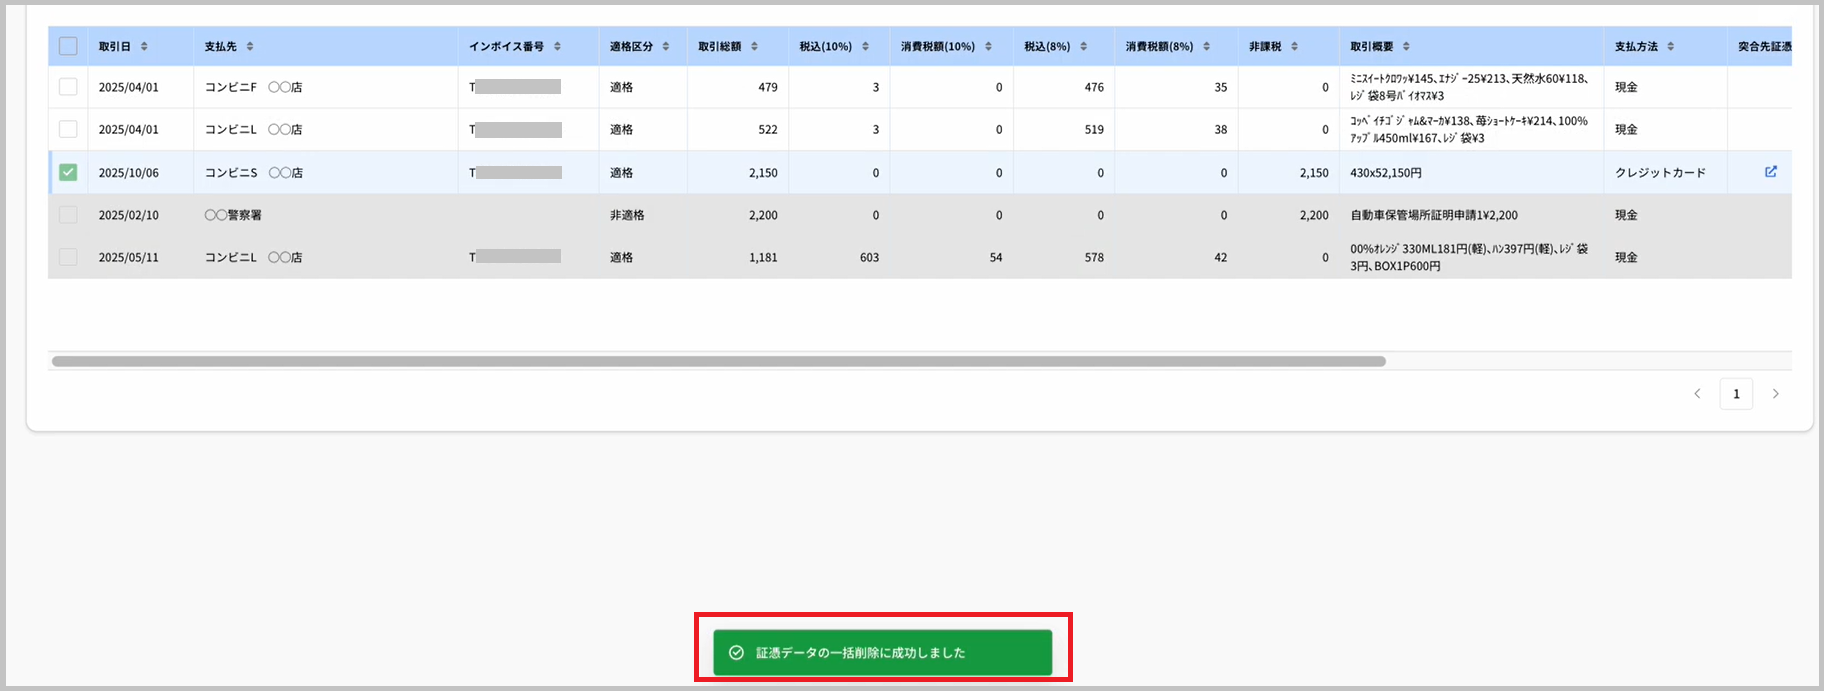Select page 1 in pagination
Image resolution: width=1824 pixels, height=691 pixels.
pyautogui.click(x=1736, y=394)
